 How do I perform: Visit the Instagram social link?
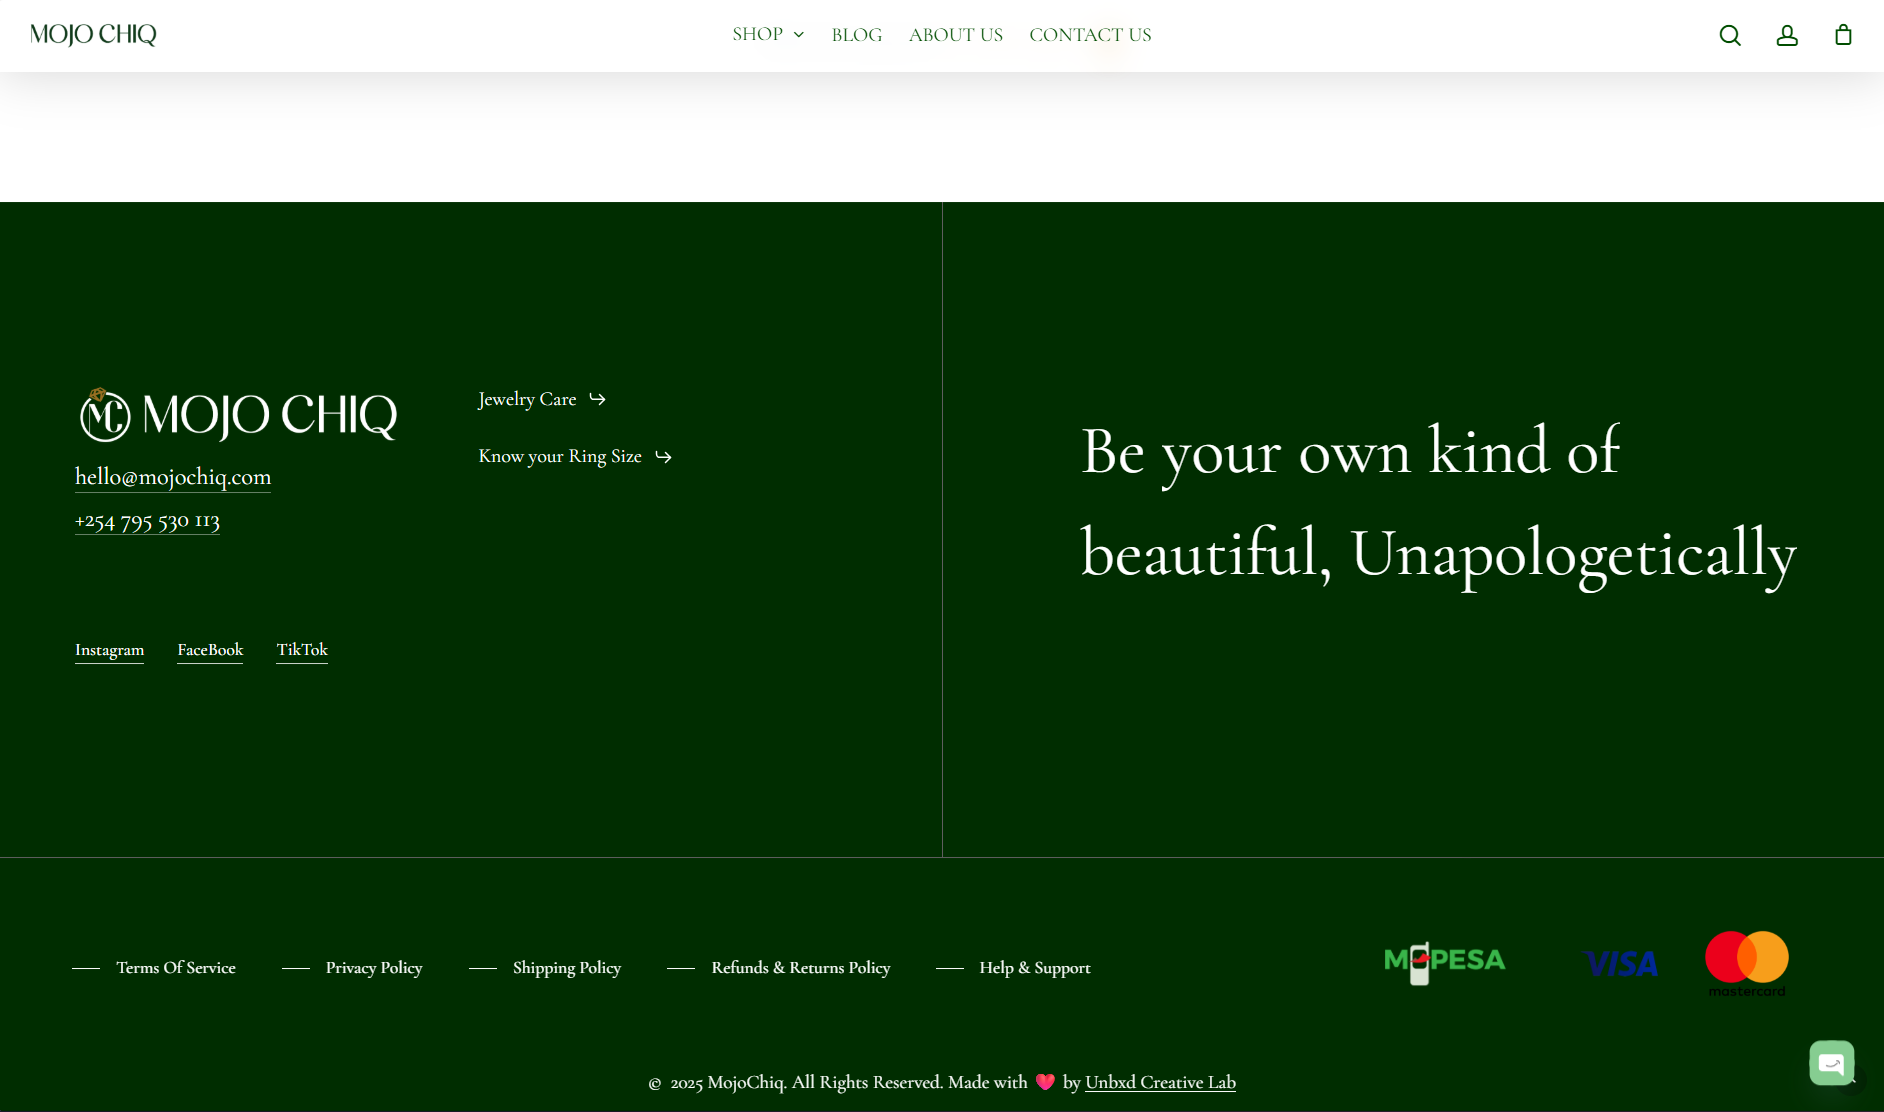tap(109, 650)
